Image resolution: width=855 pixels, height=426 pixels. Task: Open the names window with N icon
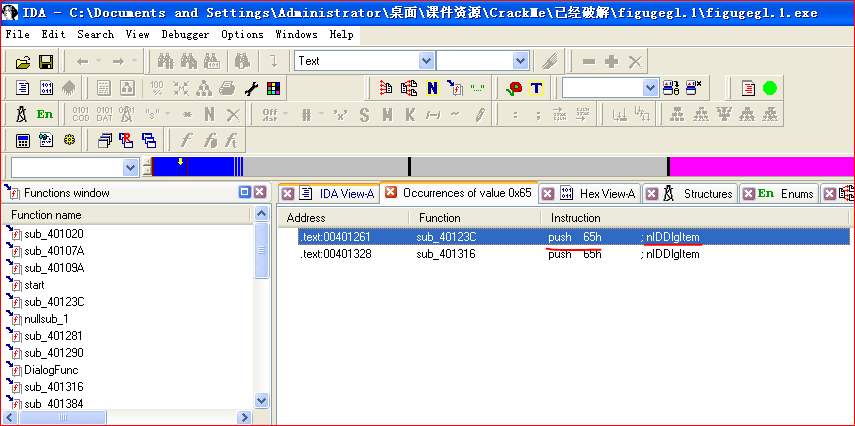[x=432, y=88]
